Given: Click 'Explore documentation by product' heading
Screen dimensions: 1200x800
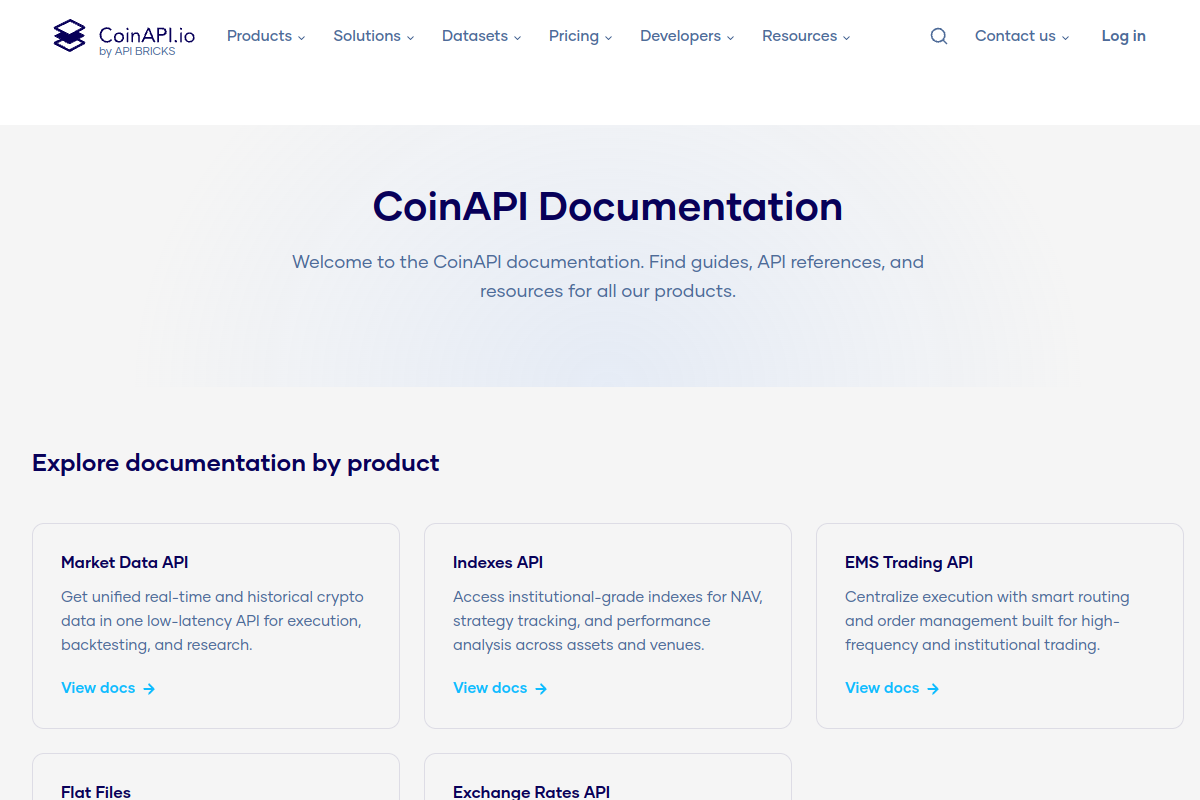Looking at the screenshot, I should [x=236, y=463].
